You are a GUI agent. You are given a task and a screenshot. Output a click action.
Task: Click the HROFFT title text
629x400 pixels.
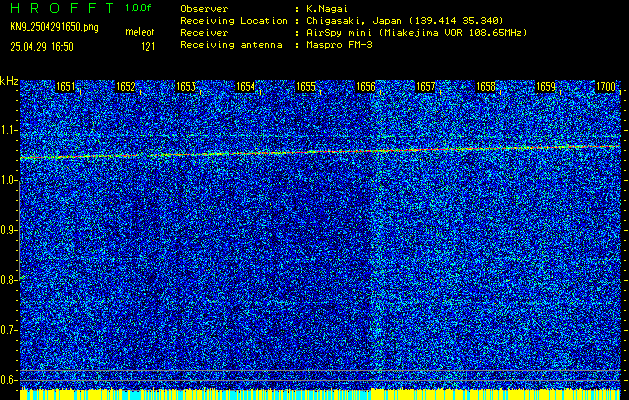(62, 8)
